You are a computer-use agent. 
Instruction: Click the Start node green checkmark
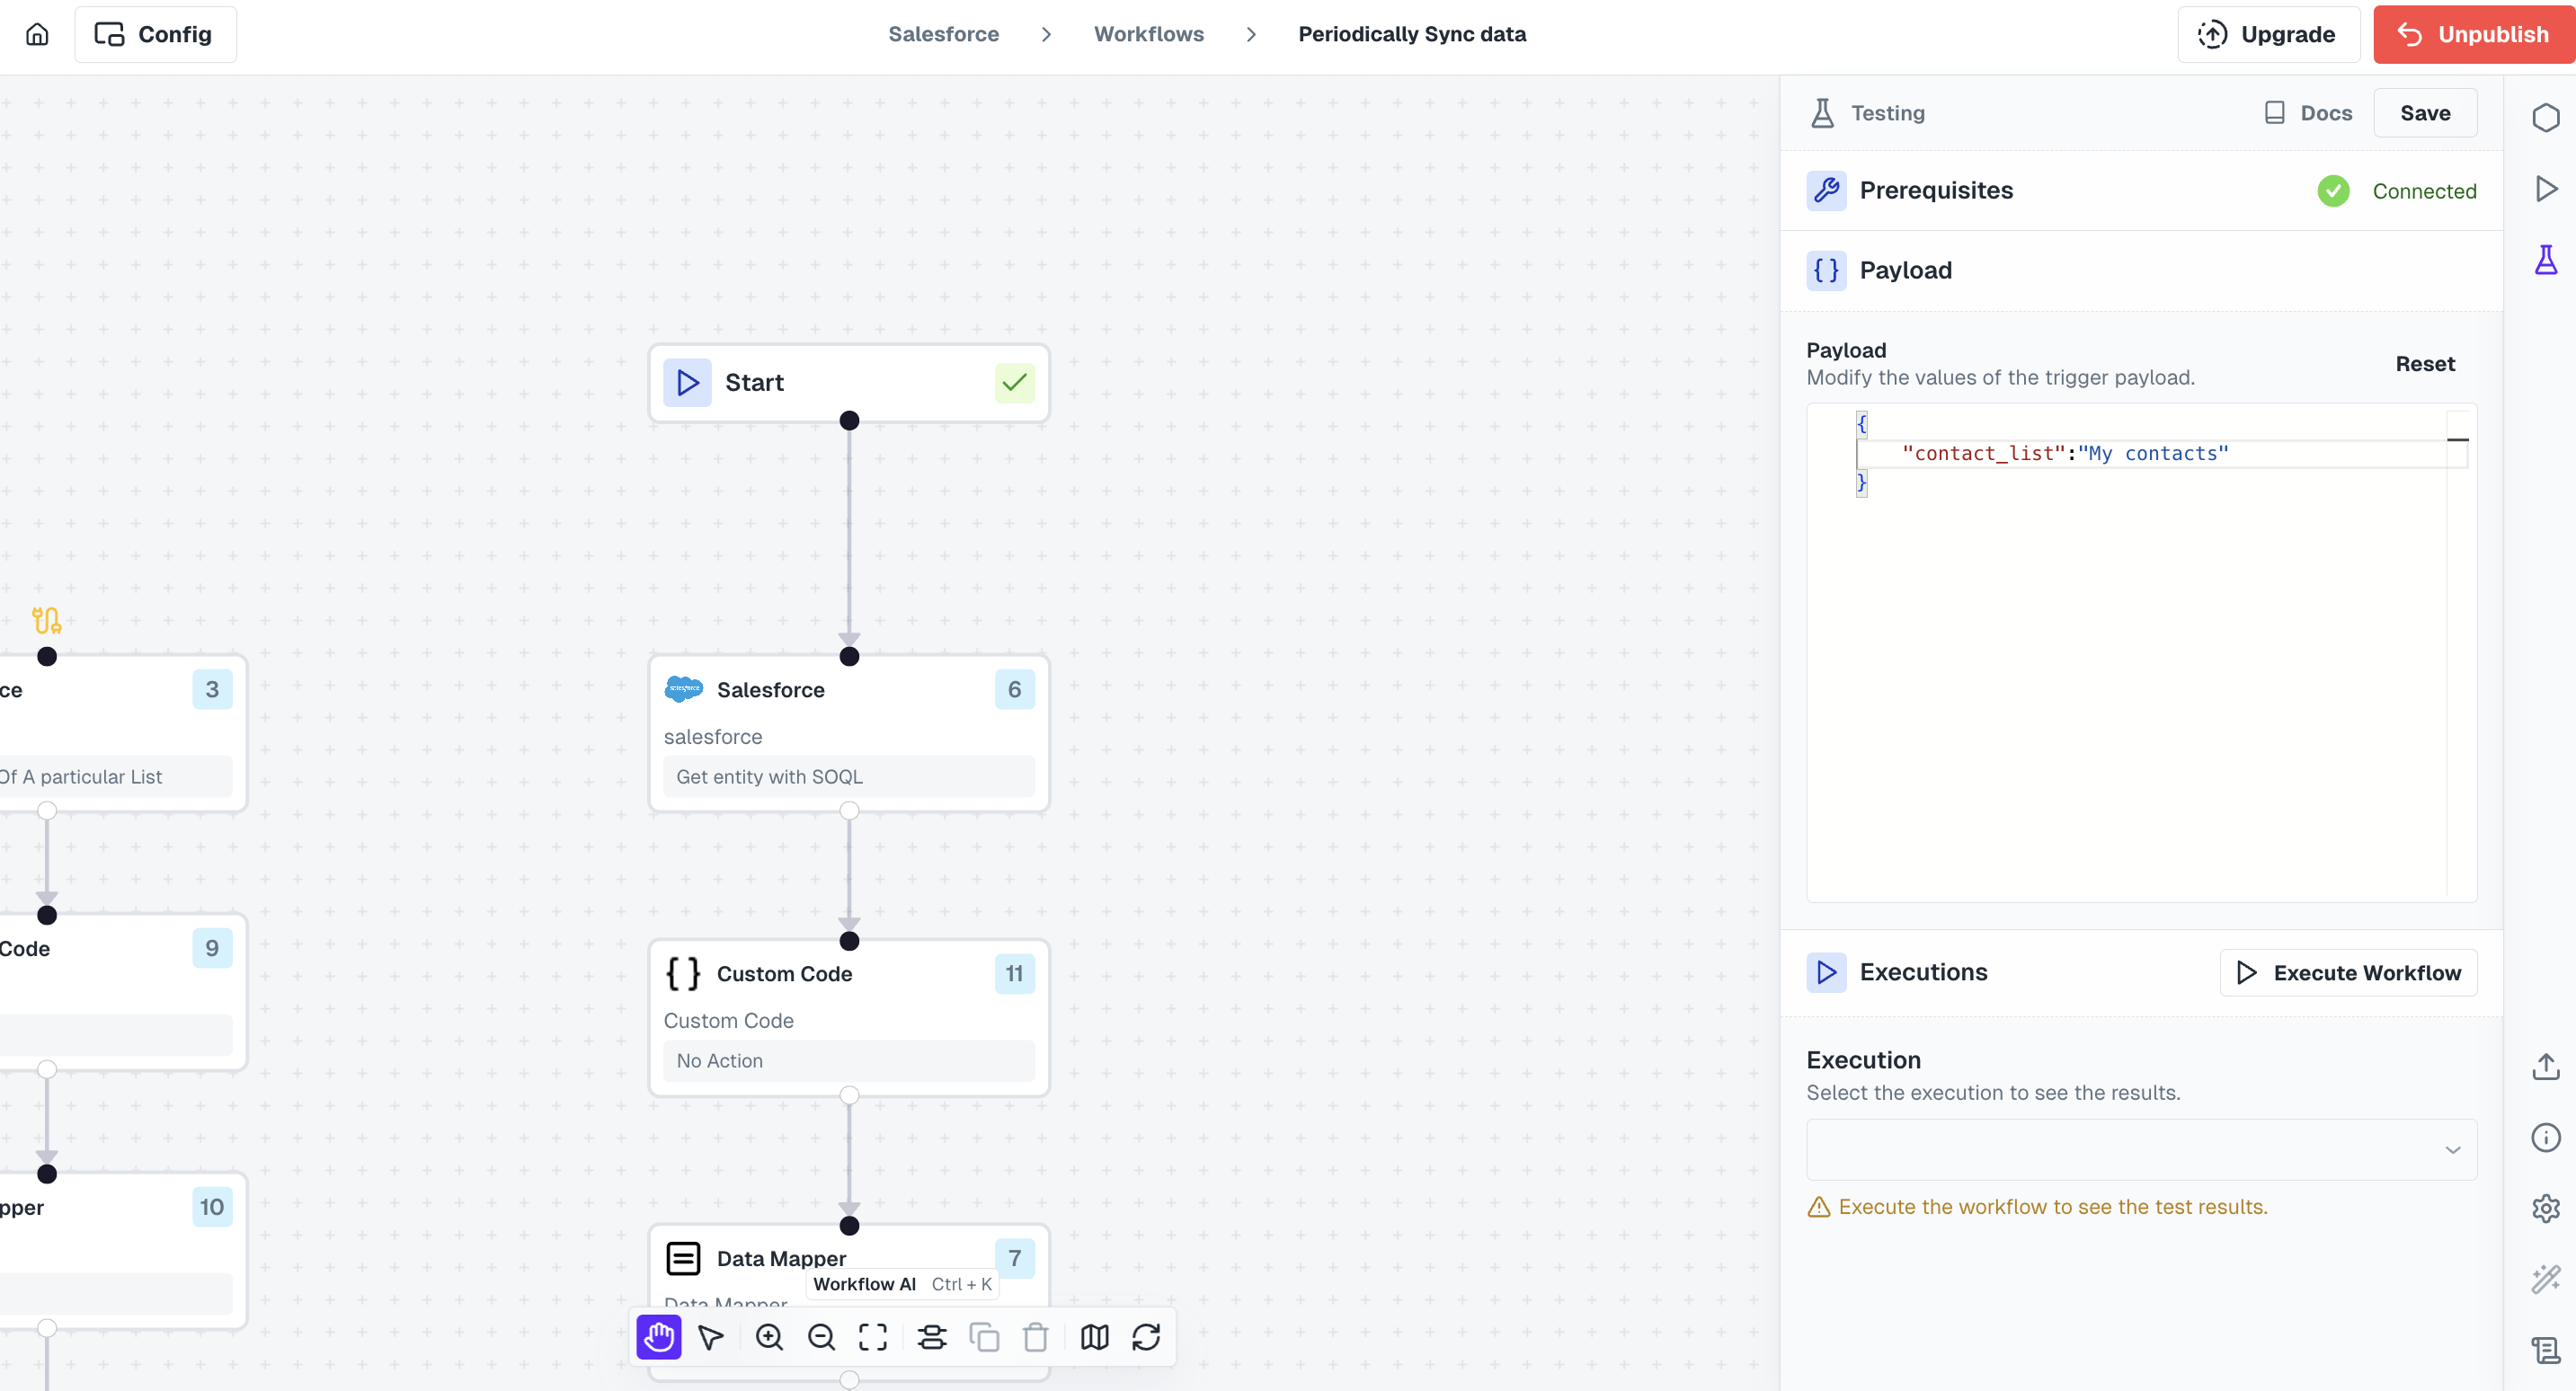coord(1014,383)
